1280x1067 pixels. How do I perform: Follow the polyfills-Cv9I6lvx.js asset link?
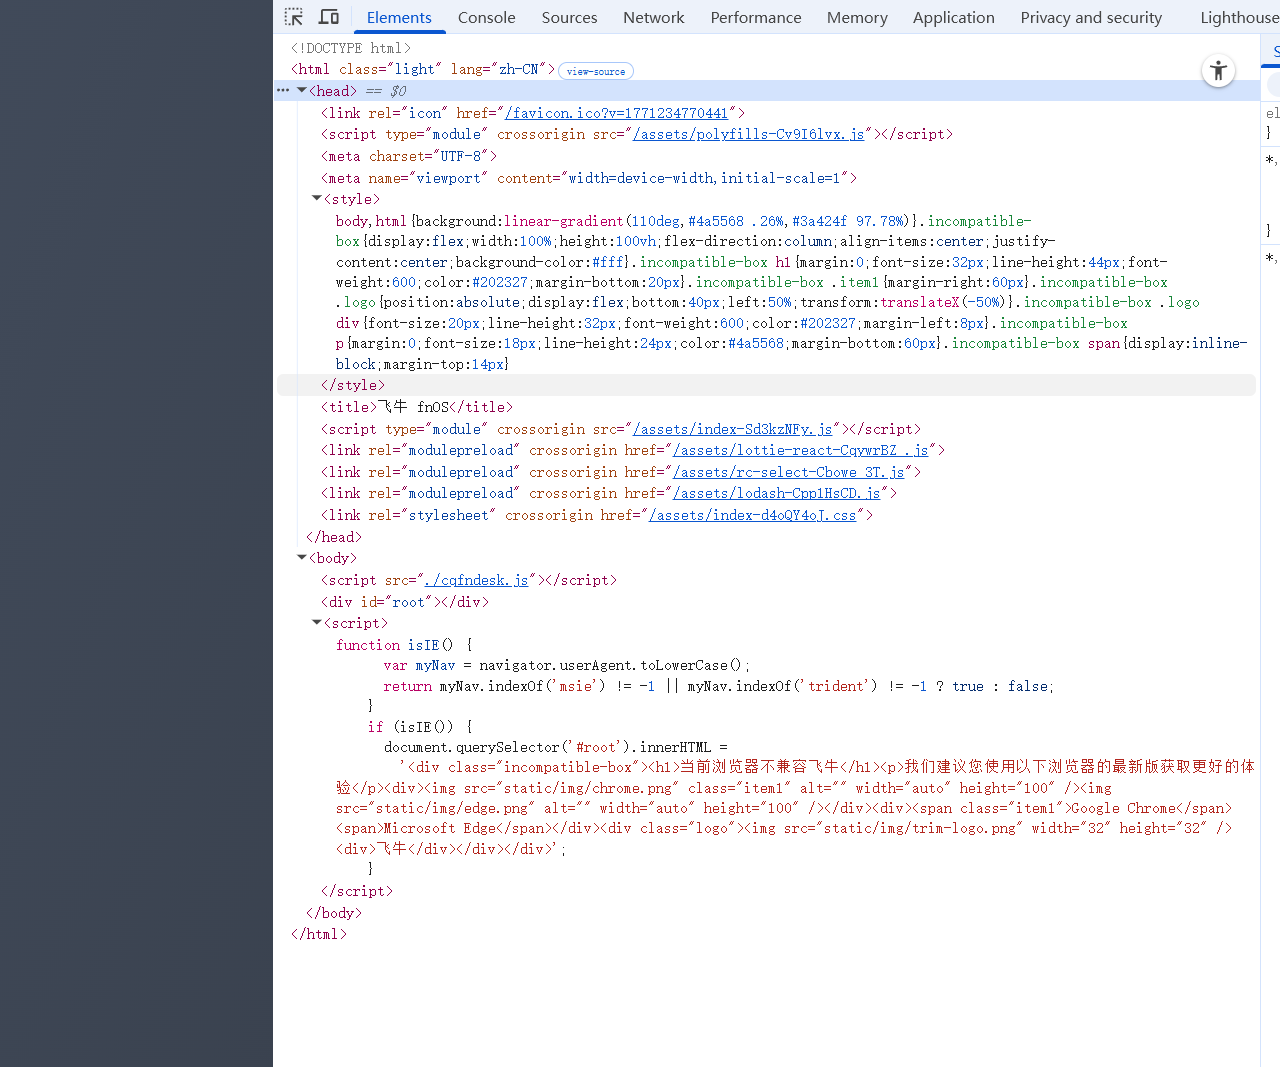[x=748, y=134]
